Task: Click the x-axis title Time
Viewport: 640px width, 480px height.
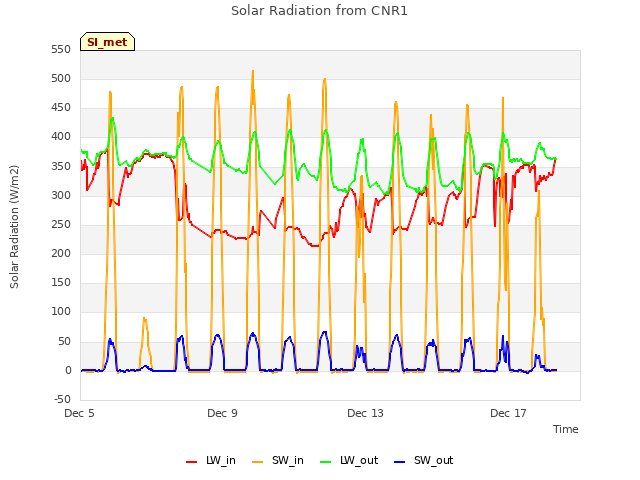Action: (565, 429)
